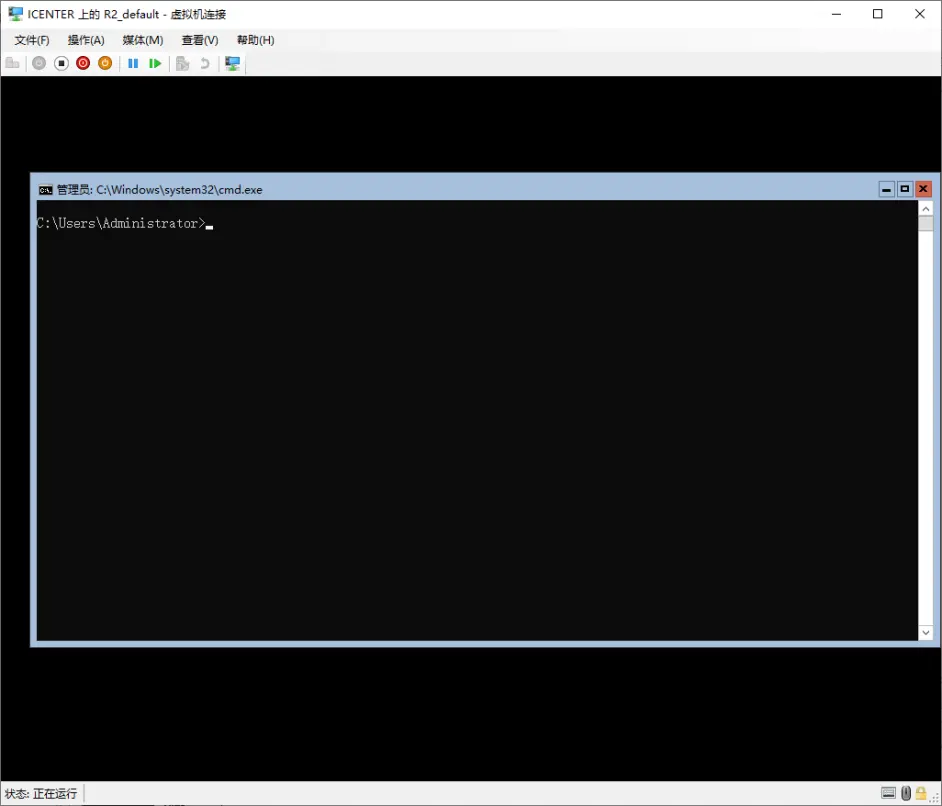The image size is (942, 806).
Task: Save VM state with the orange icon
Action: point(105,63)
